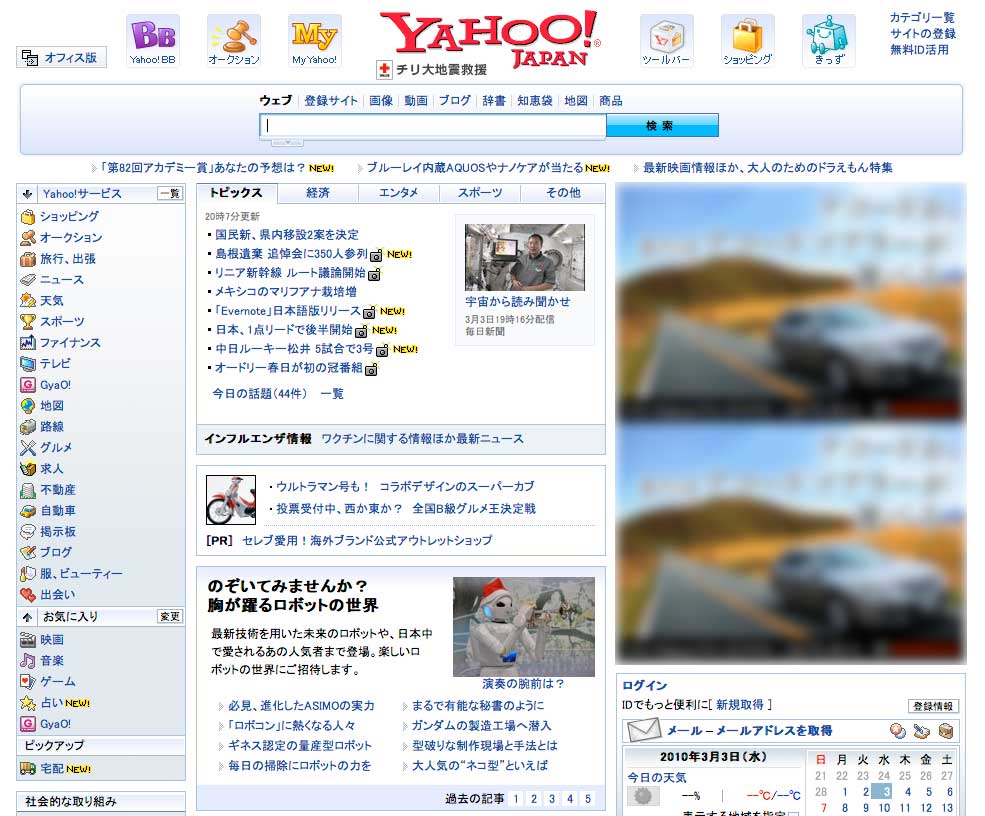Open メール－メールアドレスを取得 link
Viewport: 985px width, 816px height.
pyautogui.click(x=749, y=731)
